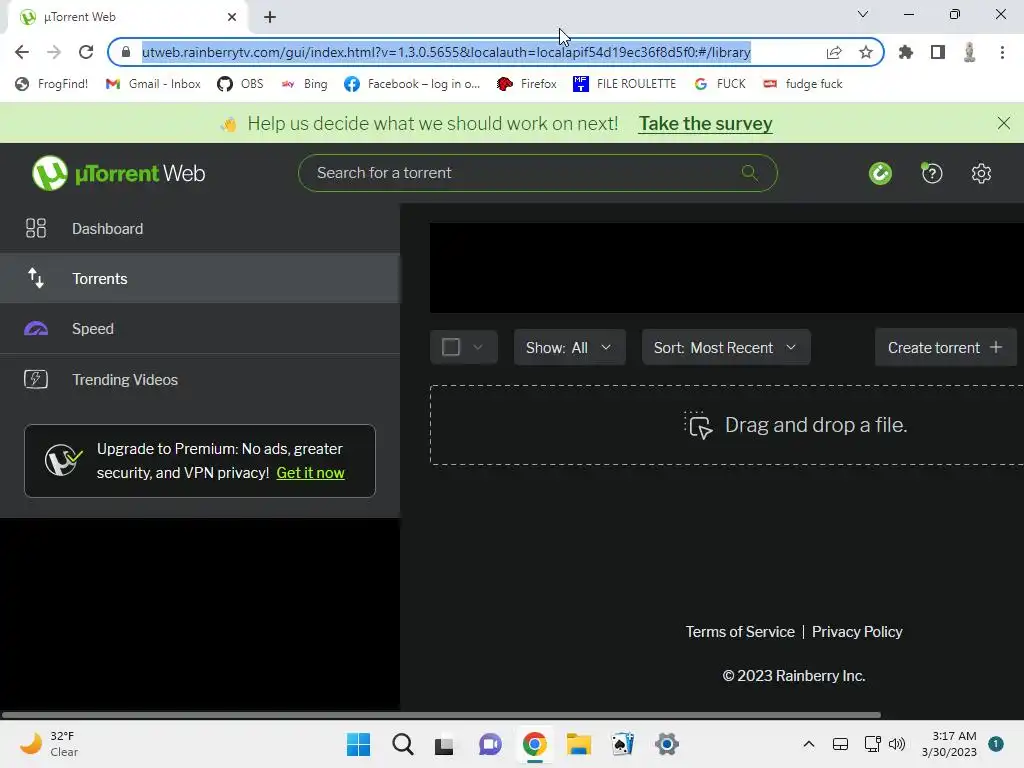The height and width of the screenshot is (768, 1024).
Task: Expand the arrow beside the select-all checkbox
Action: coord(478,347)
